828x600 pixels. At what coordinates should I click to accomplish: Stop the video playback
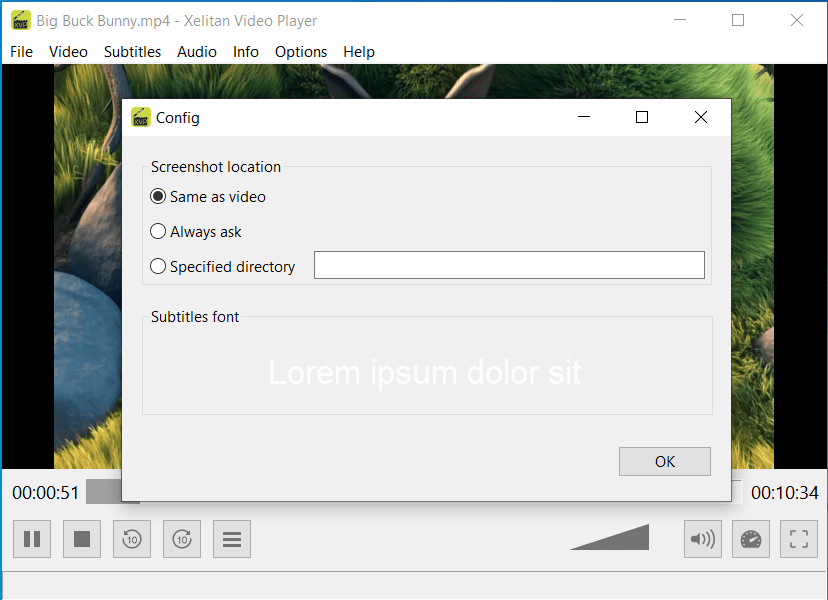point(82,539)
